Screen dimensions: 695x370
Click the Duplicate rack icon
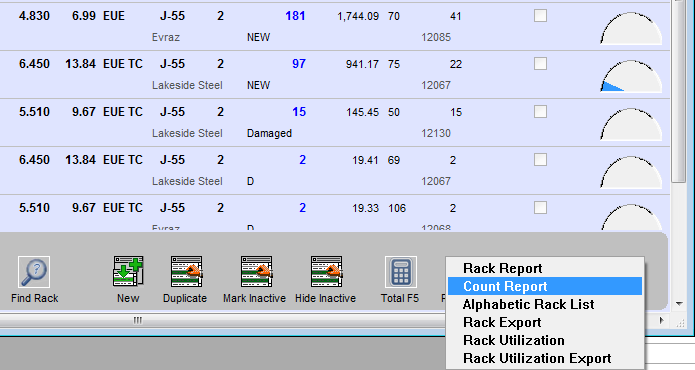click(186, 272)
